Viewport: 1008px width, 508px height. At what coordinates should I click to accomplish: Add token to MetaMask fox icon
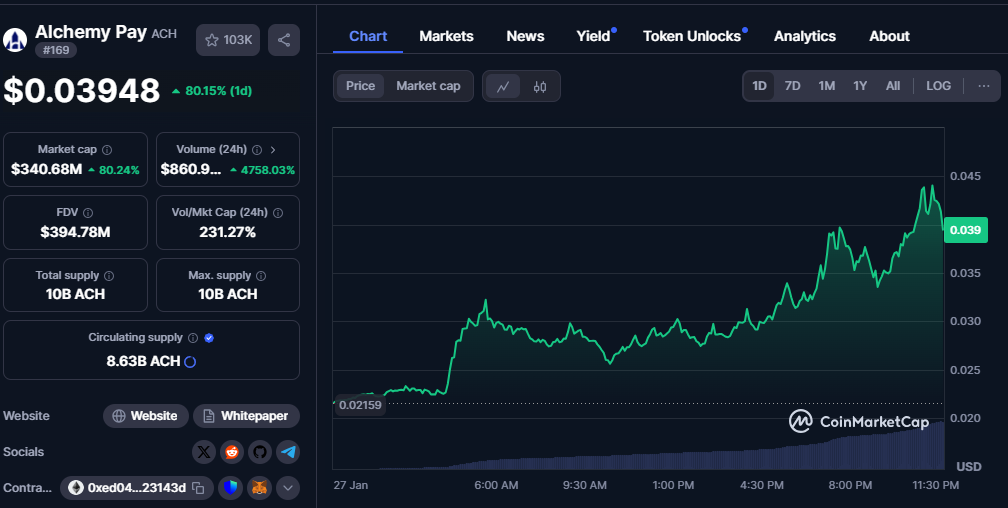tap(260, 488)
